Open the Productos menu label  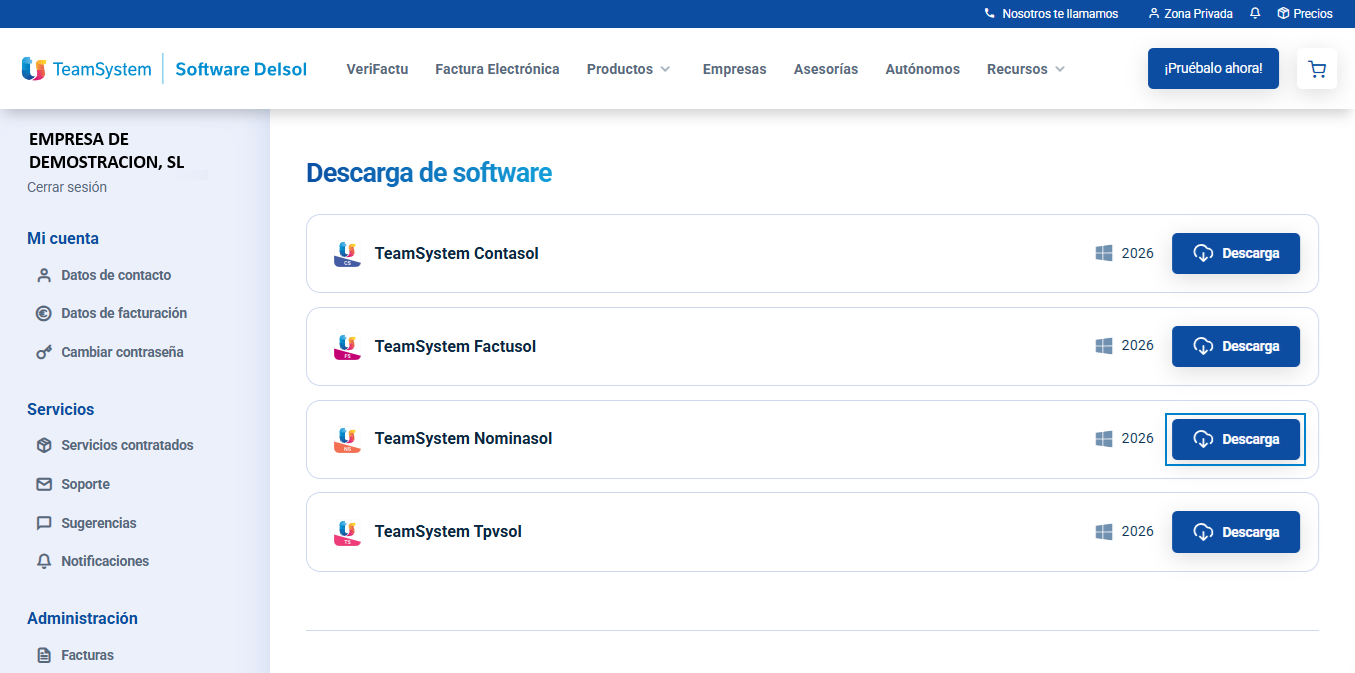[x=620, y=69]
